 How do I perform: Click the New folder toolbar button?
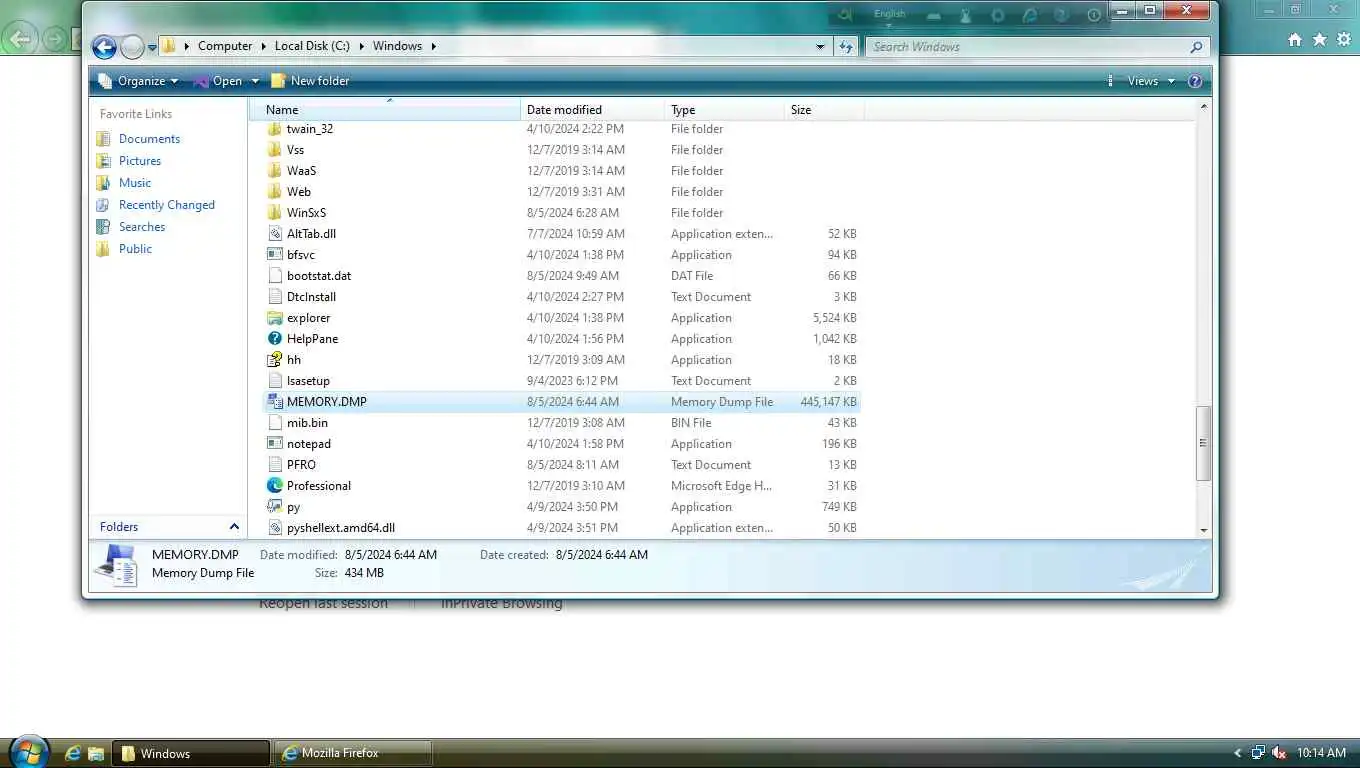(310, 81)
